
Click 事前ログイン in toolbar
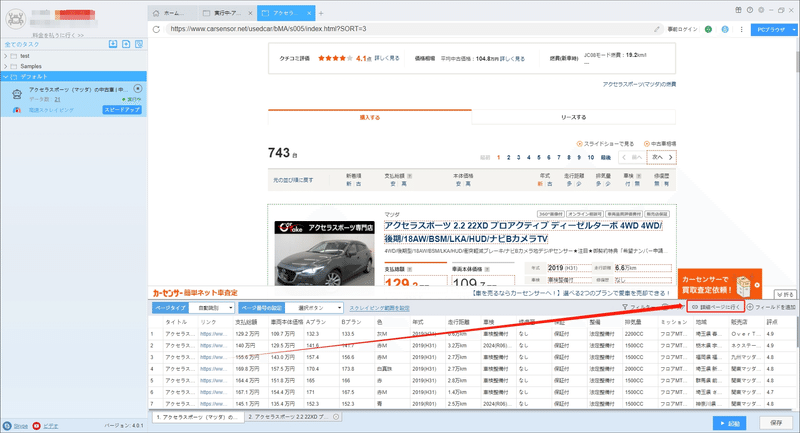[682, 30]
